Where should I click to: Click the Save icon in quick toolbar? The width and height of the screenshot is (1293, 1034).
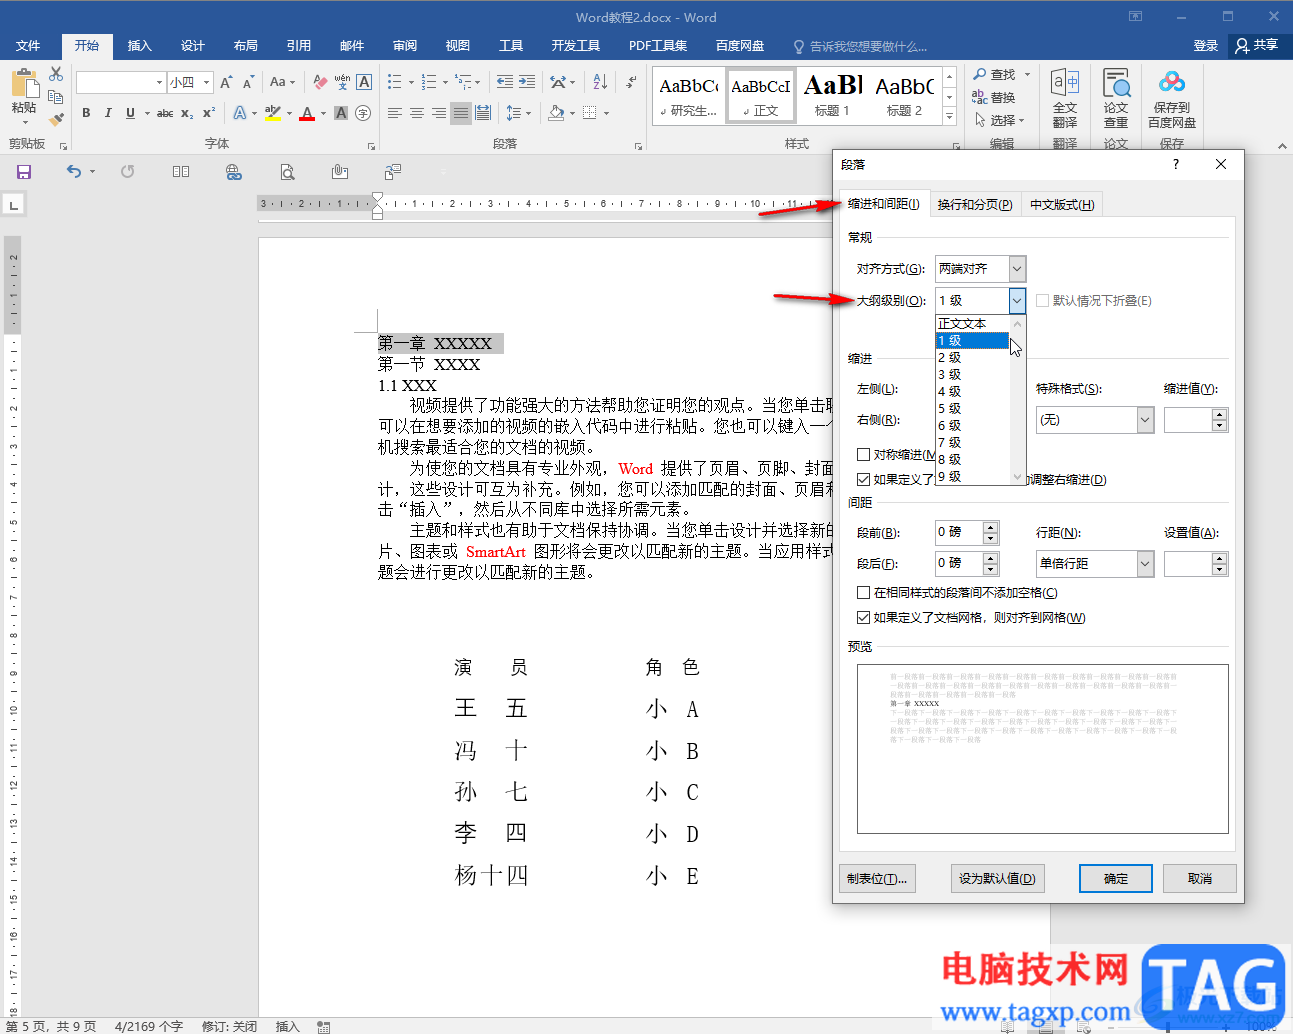click(24, 172)
